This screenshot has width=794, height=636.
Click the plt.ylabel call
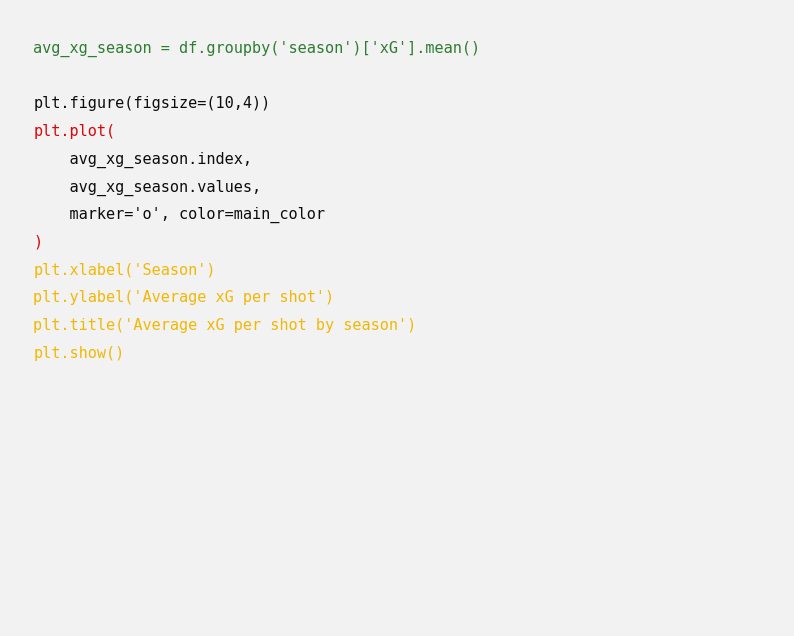click(x=78, y=297)
